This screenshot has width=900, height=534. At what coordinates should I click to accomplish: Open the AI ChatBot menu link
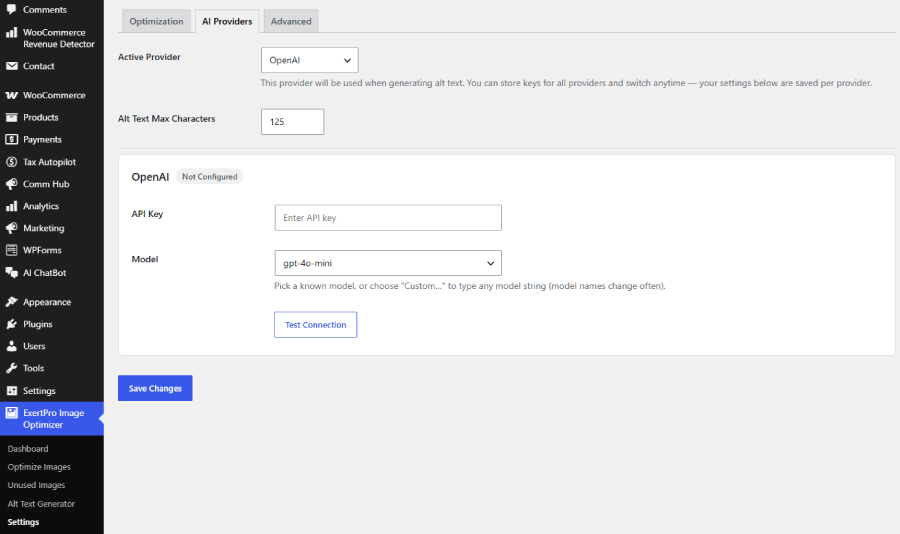click(x=44, y=273)
